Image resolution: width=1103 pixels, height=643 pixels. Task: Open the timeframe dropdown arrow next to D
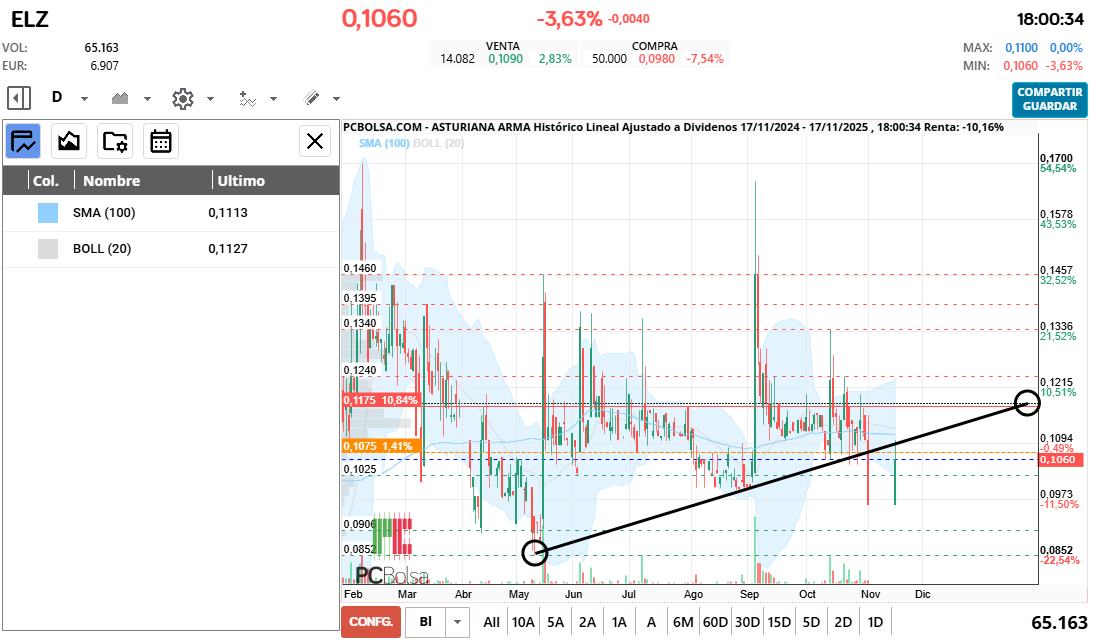click(84, 98)
